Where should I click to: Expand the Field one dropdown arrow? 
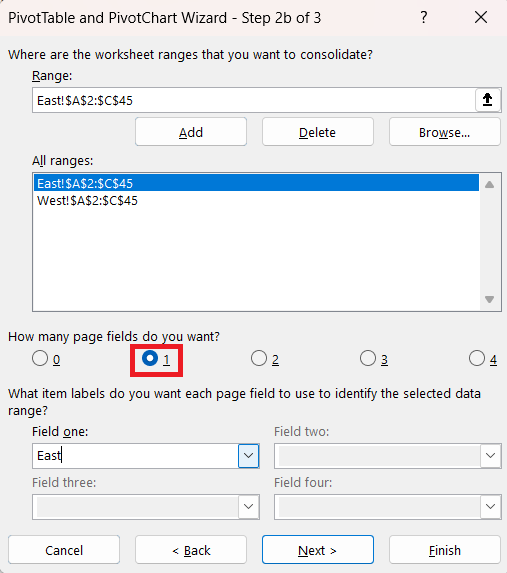pyautogui.click(x=249, y=456)
